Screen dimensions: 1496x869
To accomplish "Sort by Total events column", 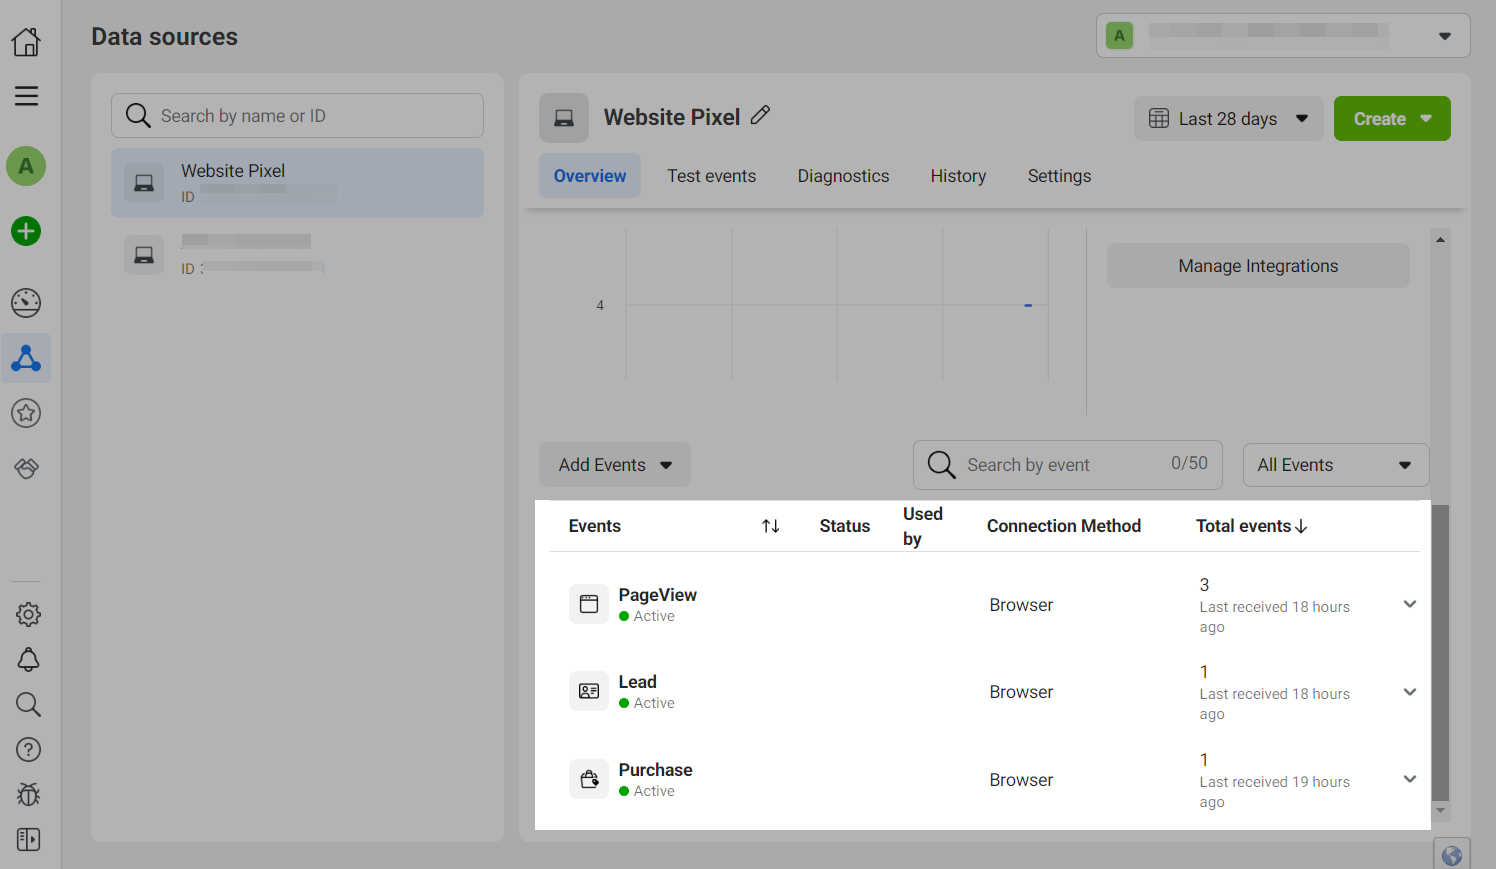I will (x=1251, y=526).
